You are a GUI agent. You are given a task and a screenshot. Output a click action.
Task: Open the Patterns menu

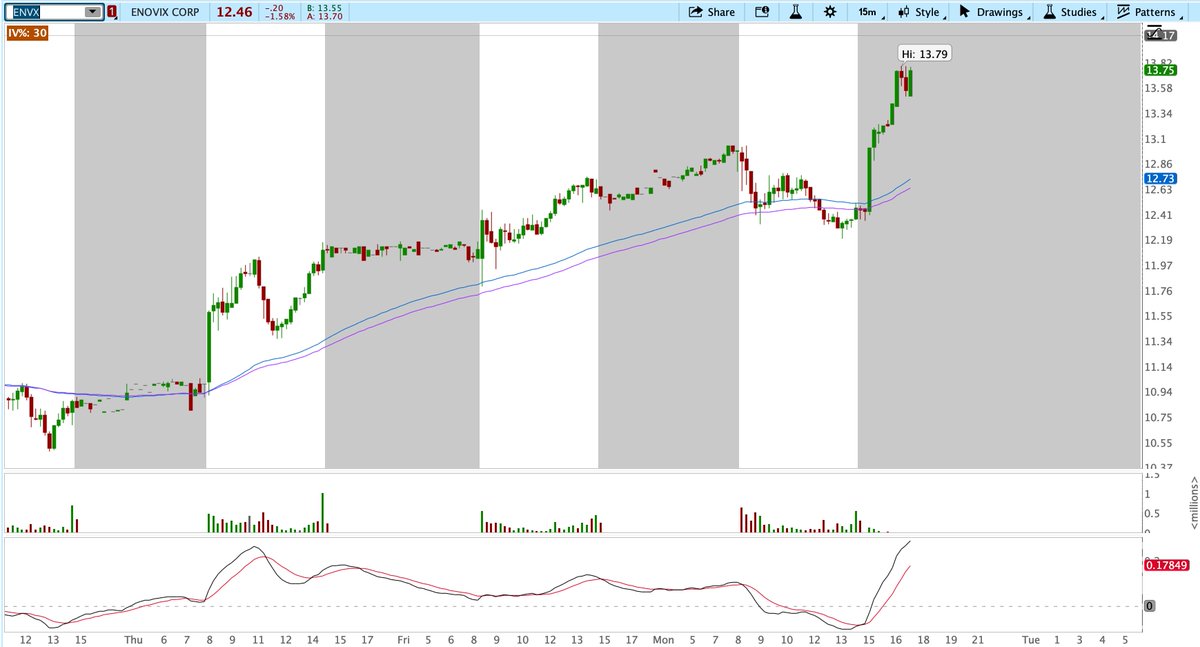click(x=1150, y=12)
